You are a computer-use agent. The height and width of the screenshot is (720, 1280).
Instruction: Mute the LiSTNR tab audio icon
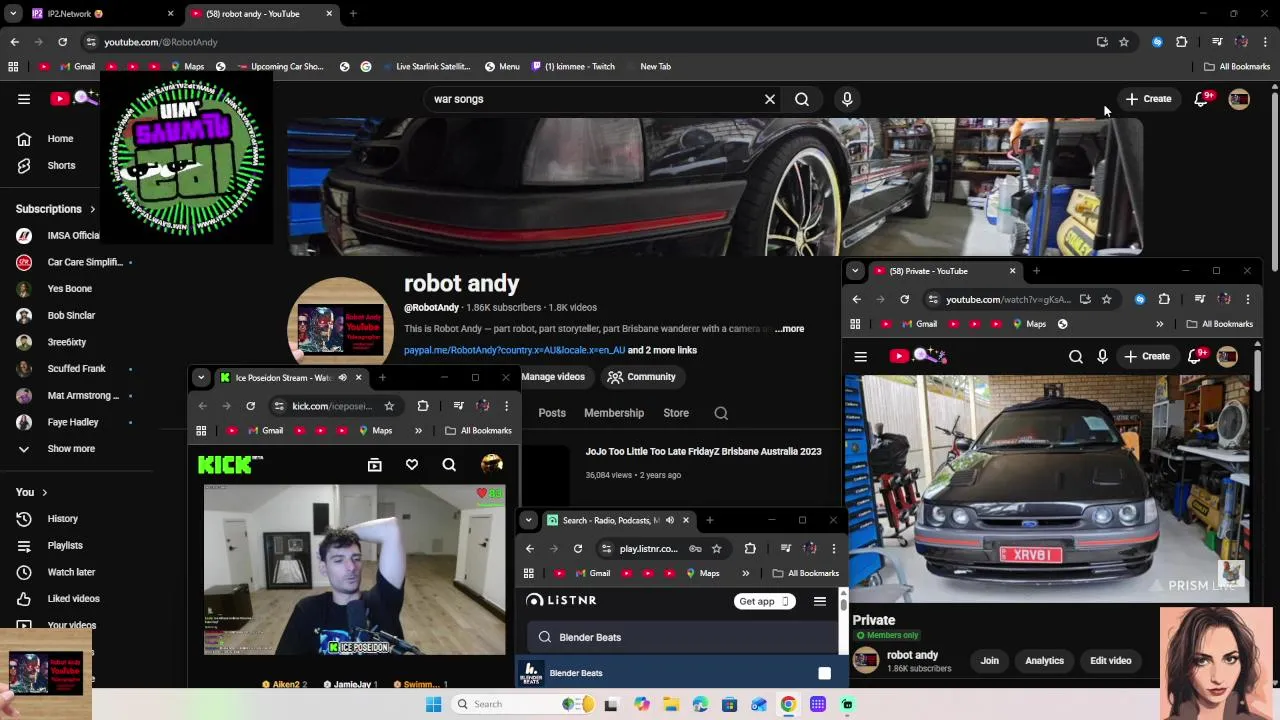(x=670, y=520)
